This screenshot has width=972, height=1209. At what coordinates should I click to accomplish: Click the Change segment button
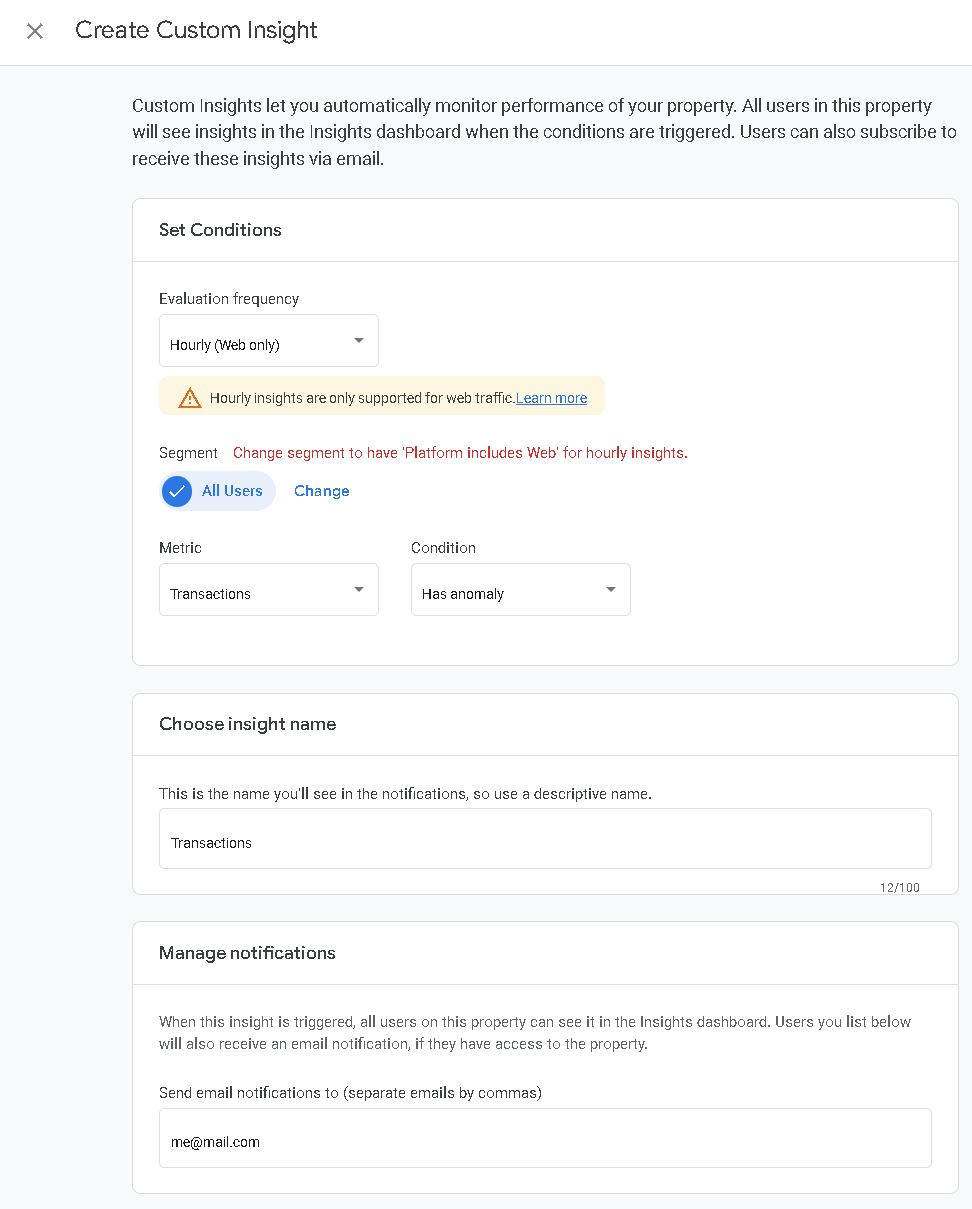[x=322, y=491]
